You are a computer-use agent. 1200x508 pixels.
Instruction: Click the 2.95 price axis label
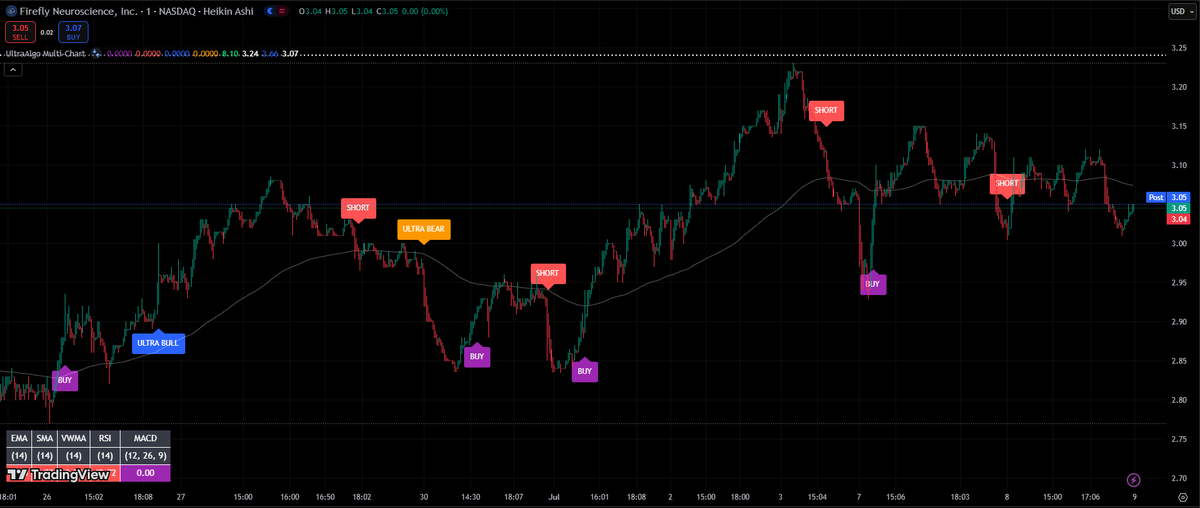1180,283
